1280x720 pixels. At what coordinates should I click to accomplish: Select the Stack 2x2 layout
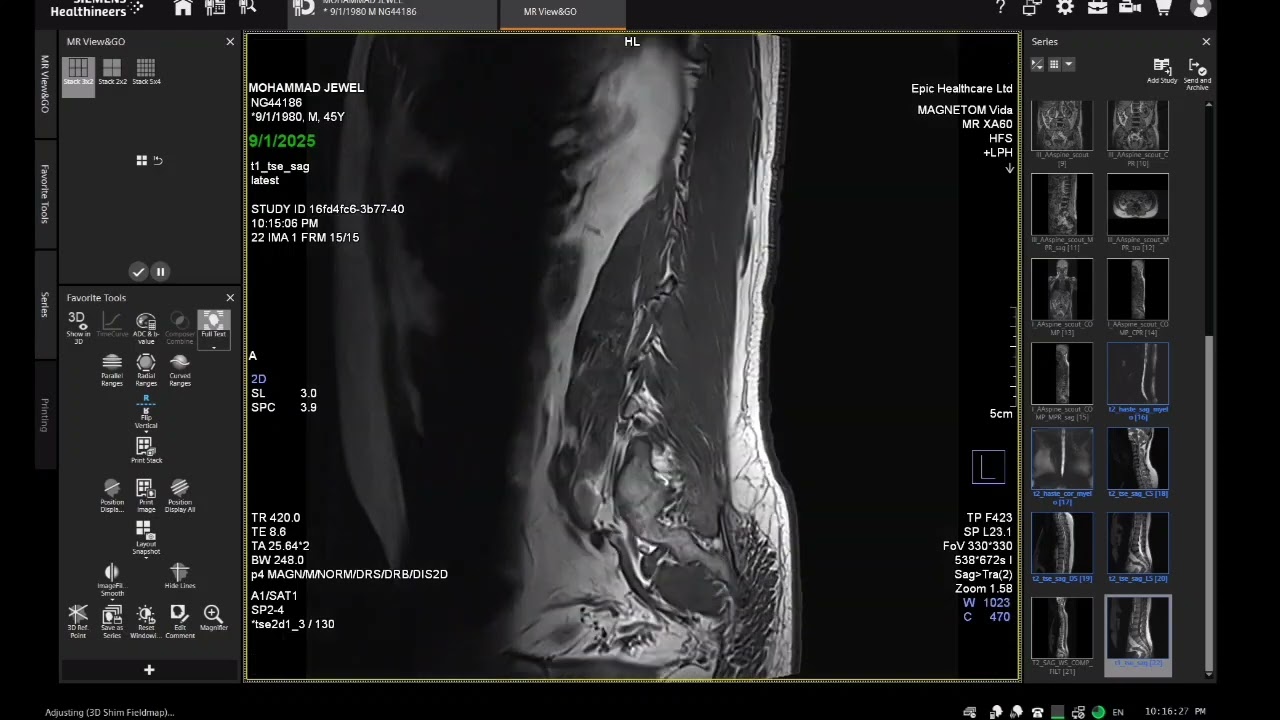tap(112, 72)
